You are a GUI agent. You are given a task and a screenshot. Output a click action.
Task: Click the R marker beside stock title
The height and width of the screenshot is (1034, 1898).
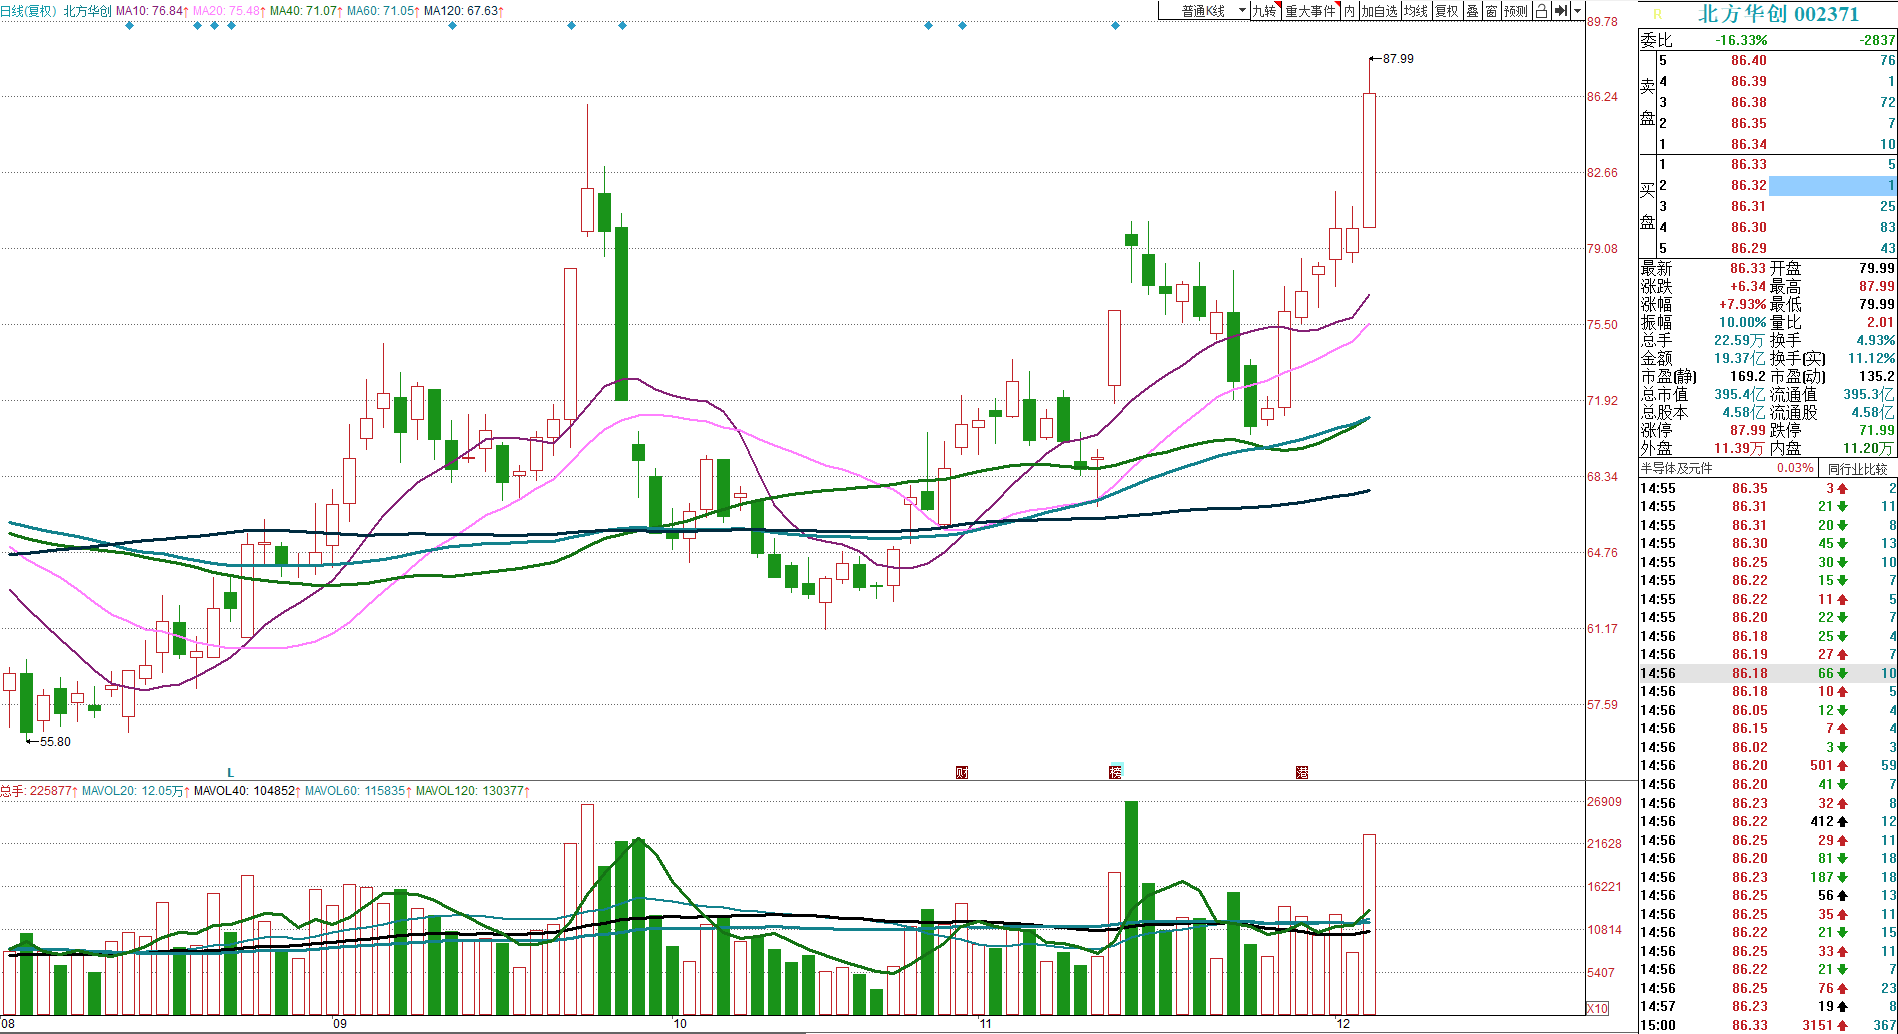pyautogui.click(x=1657, y=14)
